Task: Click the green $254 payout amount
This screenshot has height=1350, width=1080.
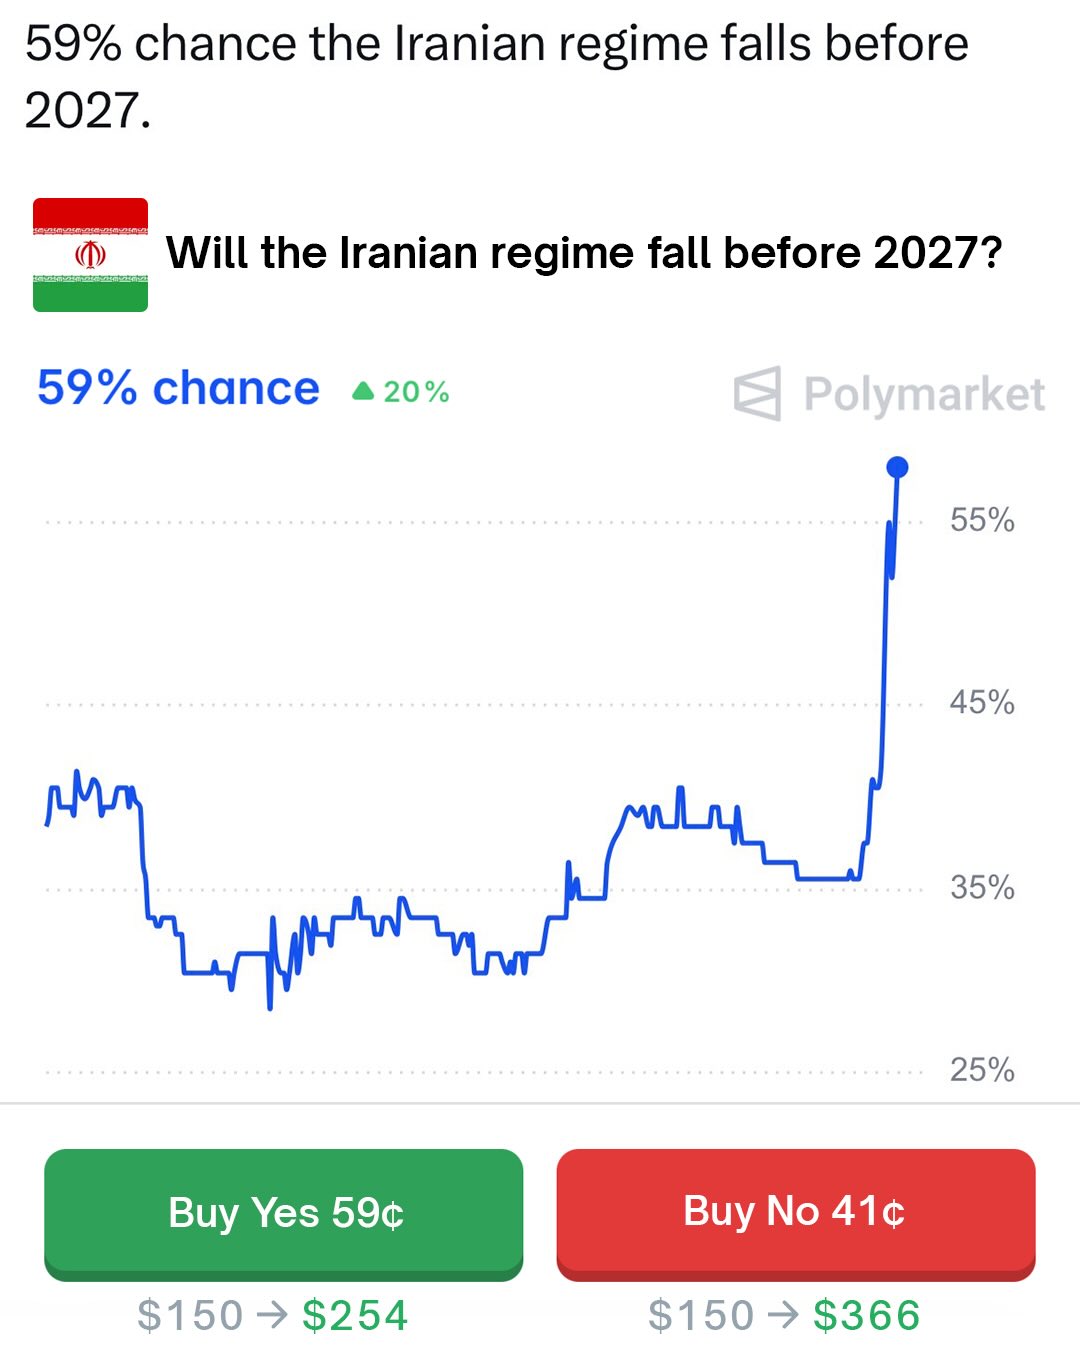Action: click(355, 1315)
